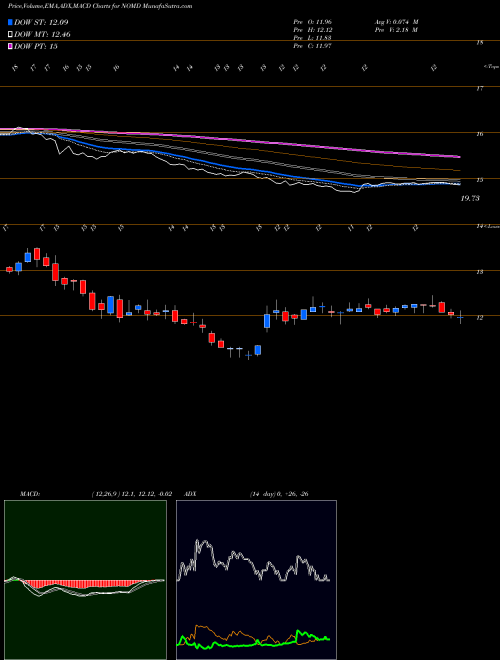Select the 'DOW ST: 12.09' legend text
This screenshot has height=660, width=500.
pos(41,23)
